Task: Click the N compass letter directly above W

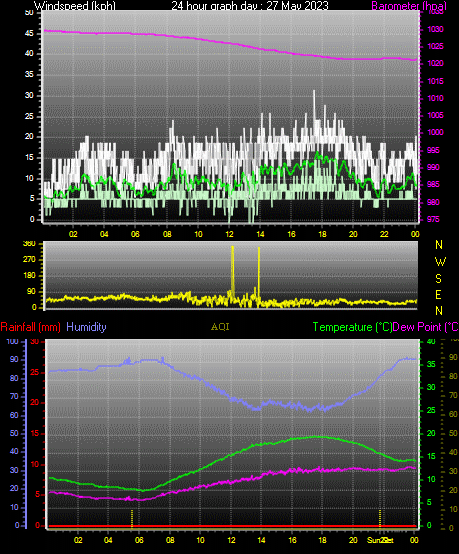Action: coord(439,244)
